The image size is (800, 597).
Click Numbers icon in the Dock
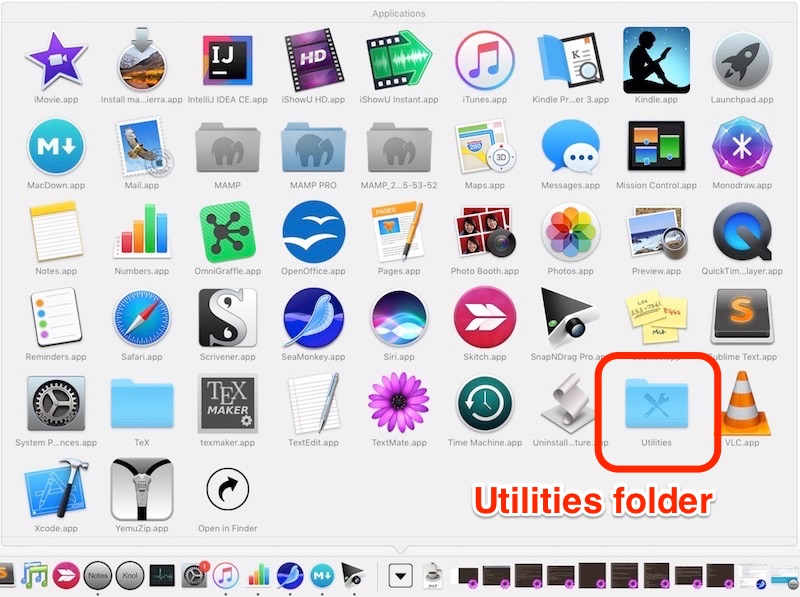[259, 576]
